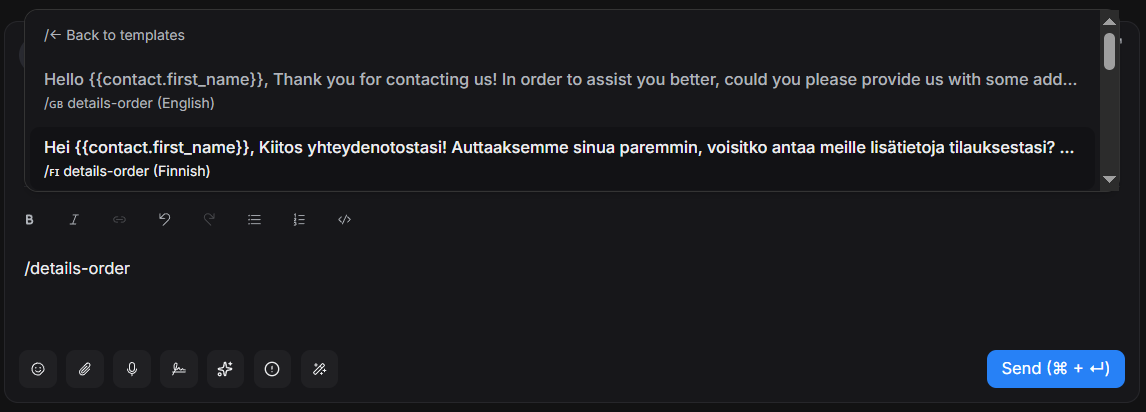Insert a bulleted list
This screenshot has height=412, width=1146.
coord(254,219)
